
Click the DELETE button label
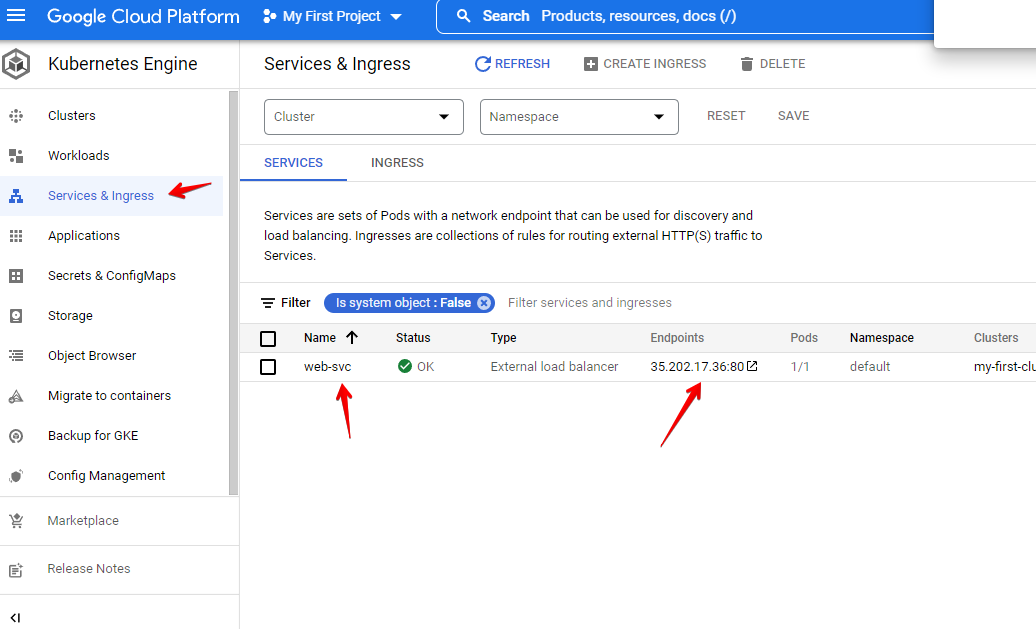point(782,64)
